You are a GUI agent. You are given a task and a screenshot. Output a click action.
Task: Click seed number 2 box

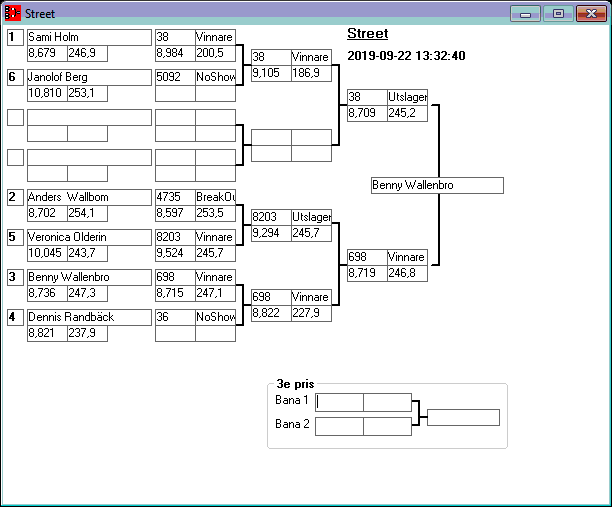pyautogui.click(x=15, y=197)
